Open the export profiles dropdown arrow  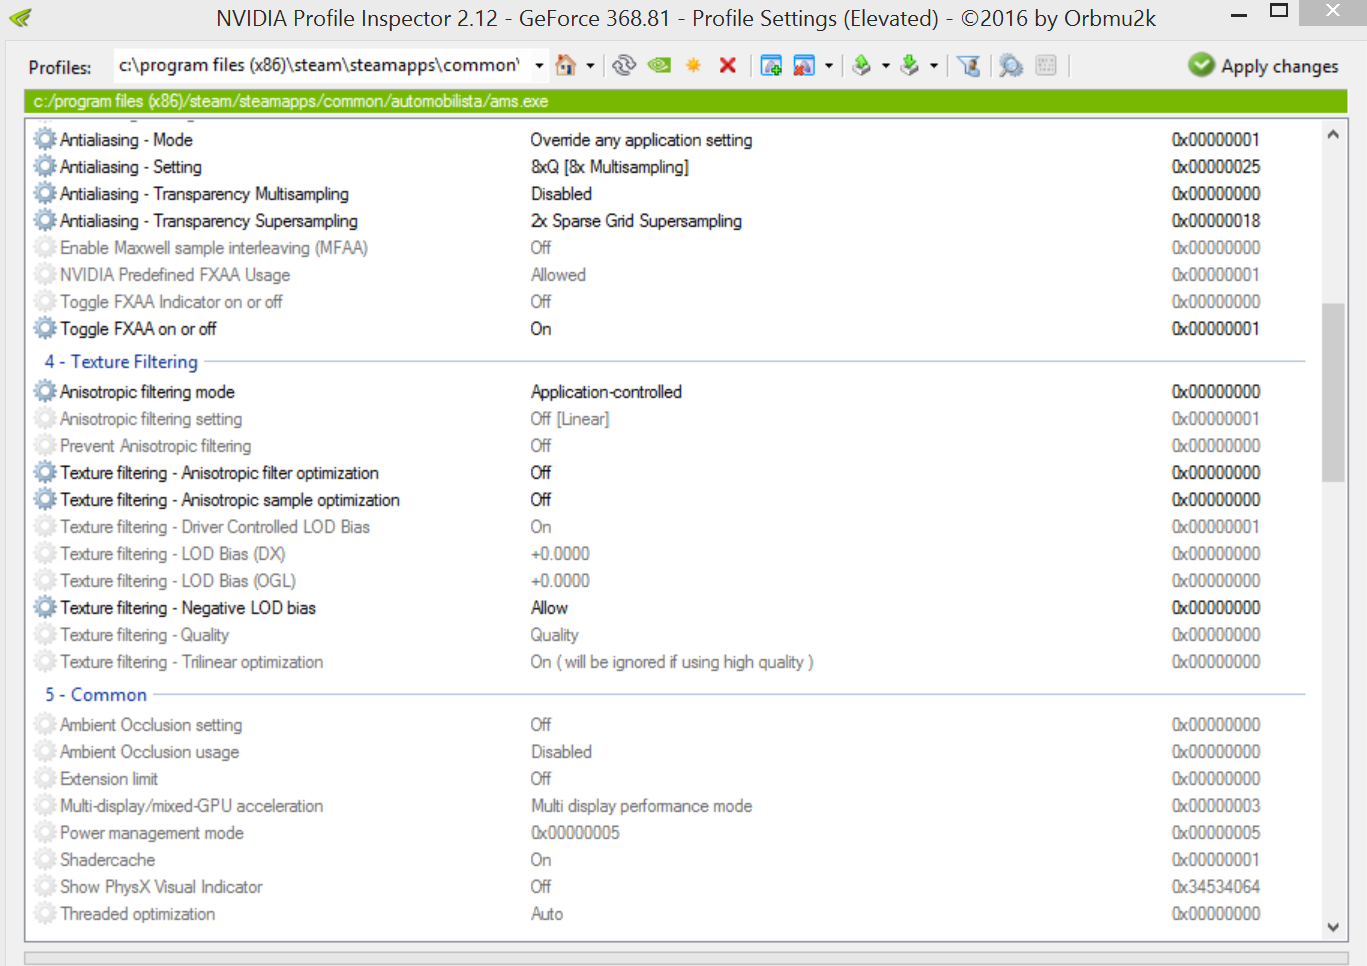(x=886, y=66)
